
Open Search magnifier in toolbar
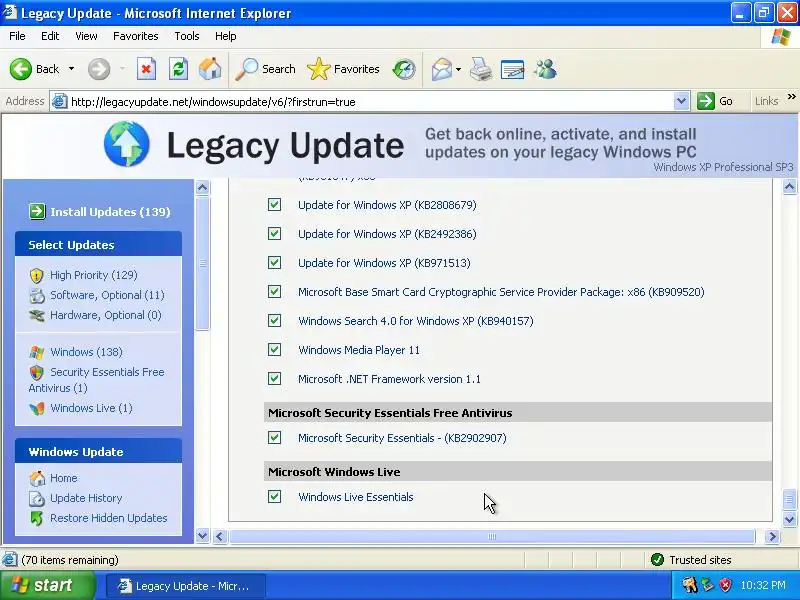pos(247,69)
